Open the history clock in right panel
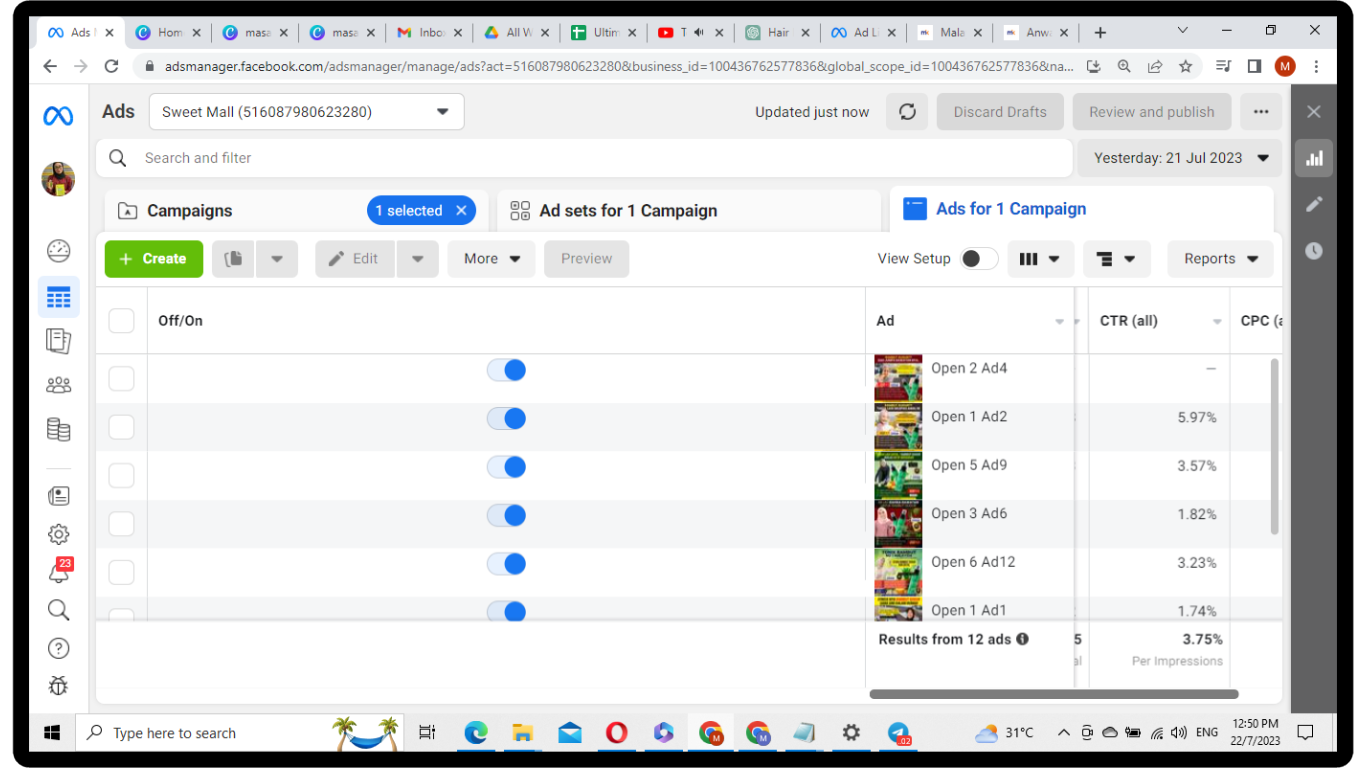This screenshot has height=768, width=1366. click(1314, 251)
